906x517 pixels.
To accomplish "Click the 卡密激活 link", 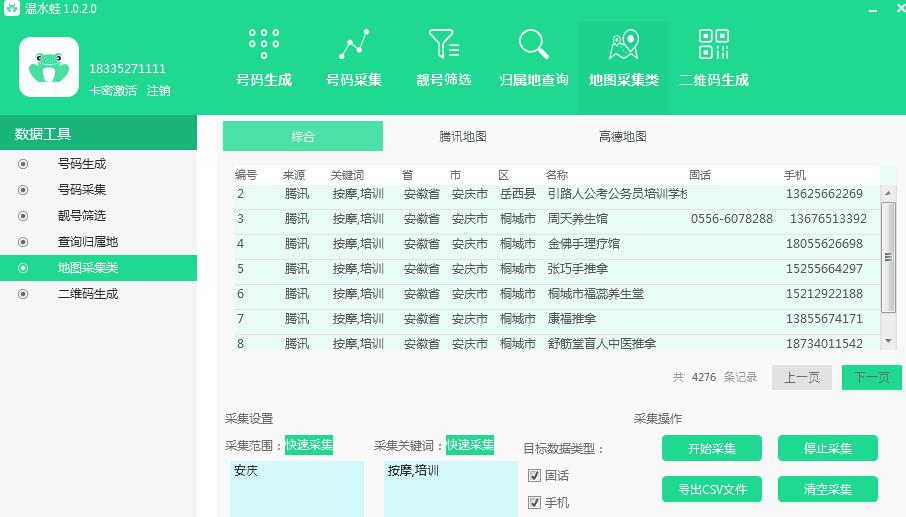I will click(113, 91).
